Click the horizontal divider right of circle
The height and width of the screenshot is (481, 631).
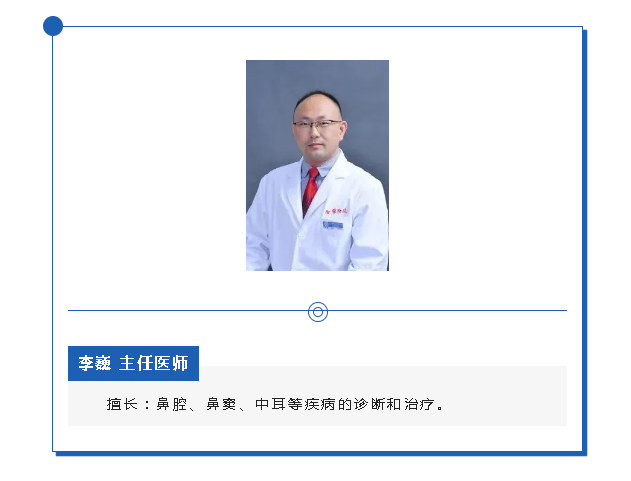tap(447, 310)
